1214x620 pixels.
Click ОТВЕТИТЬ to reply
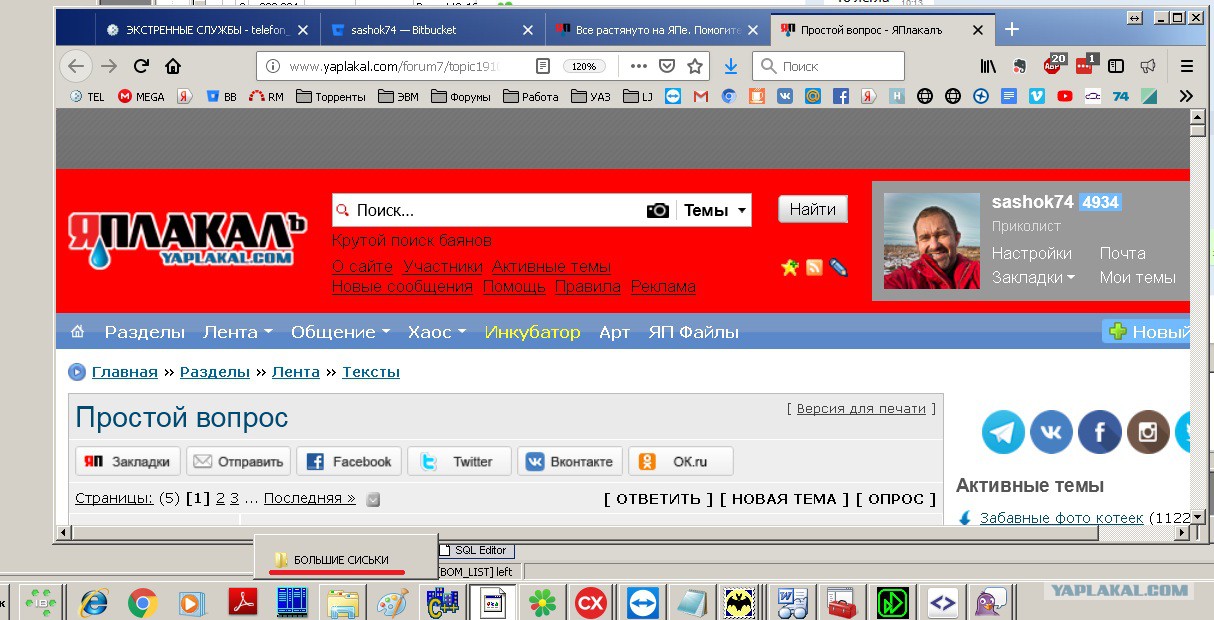pos(659,498)
